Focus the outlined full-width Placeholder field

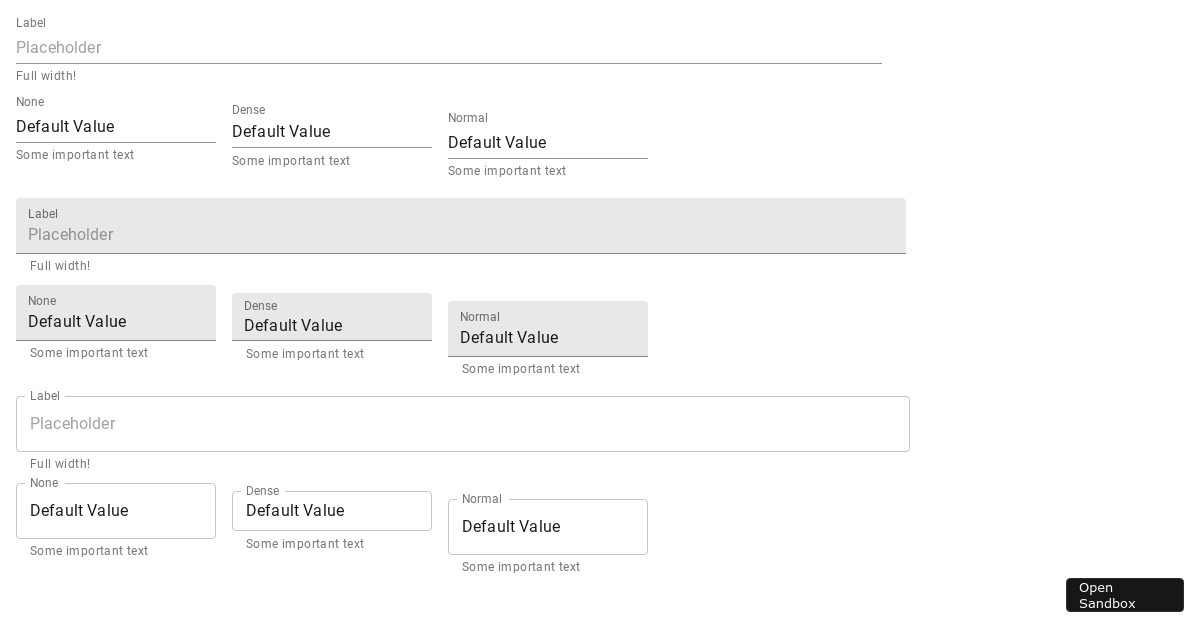click(x=463, y=424)
